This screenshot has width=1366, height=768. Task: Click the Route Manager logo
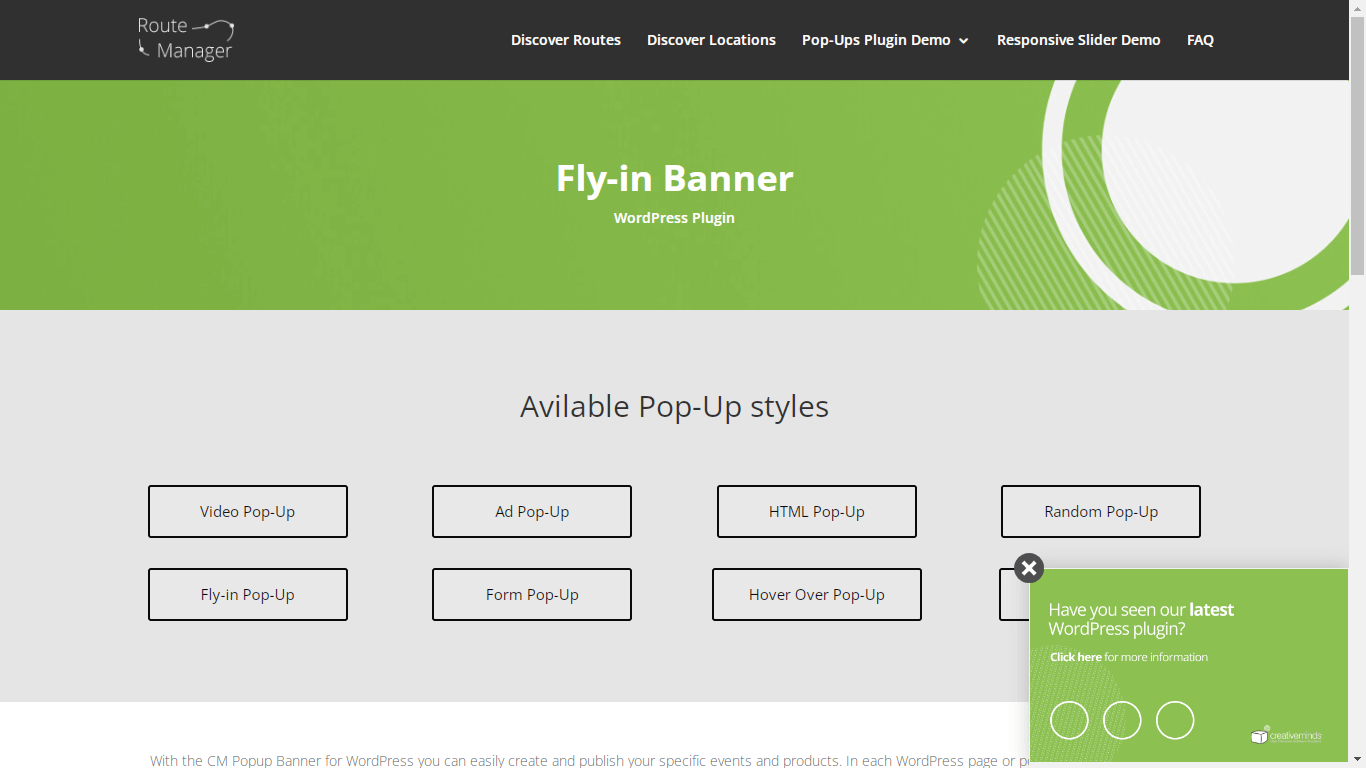point(186,39)
